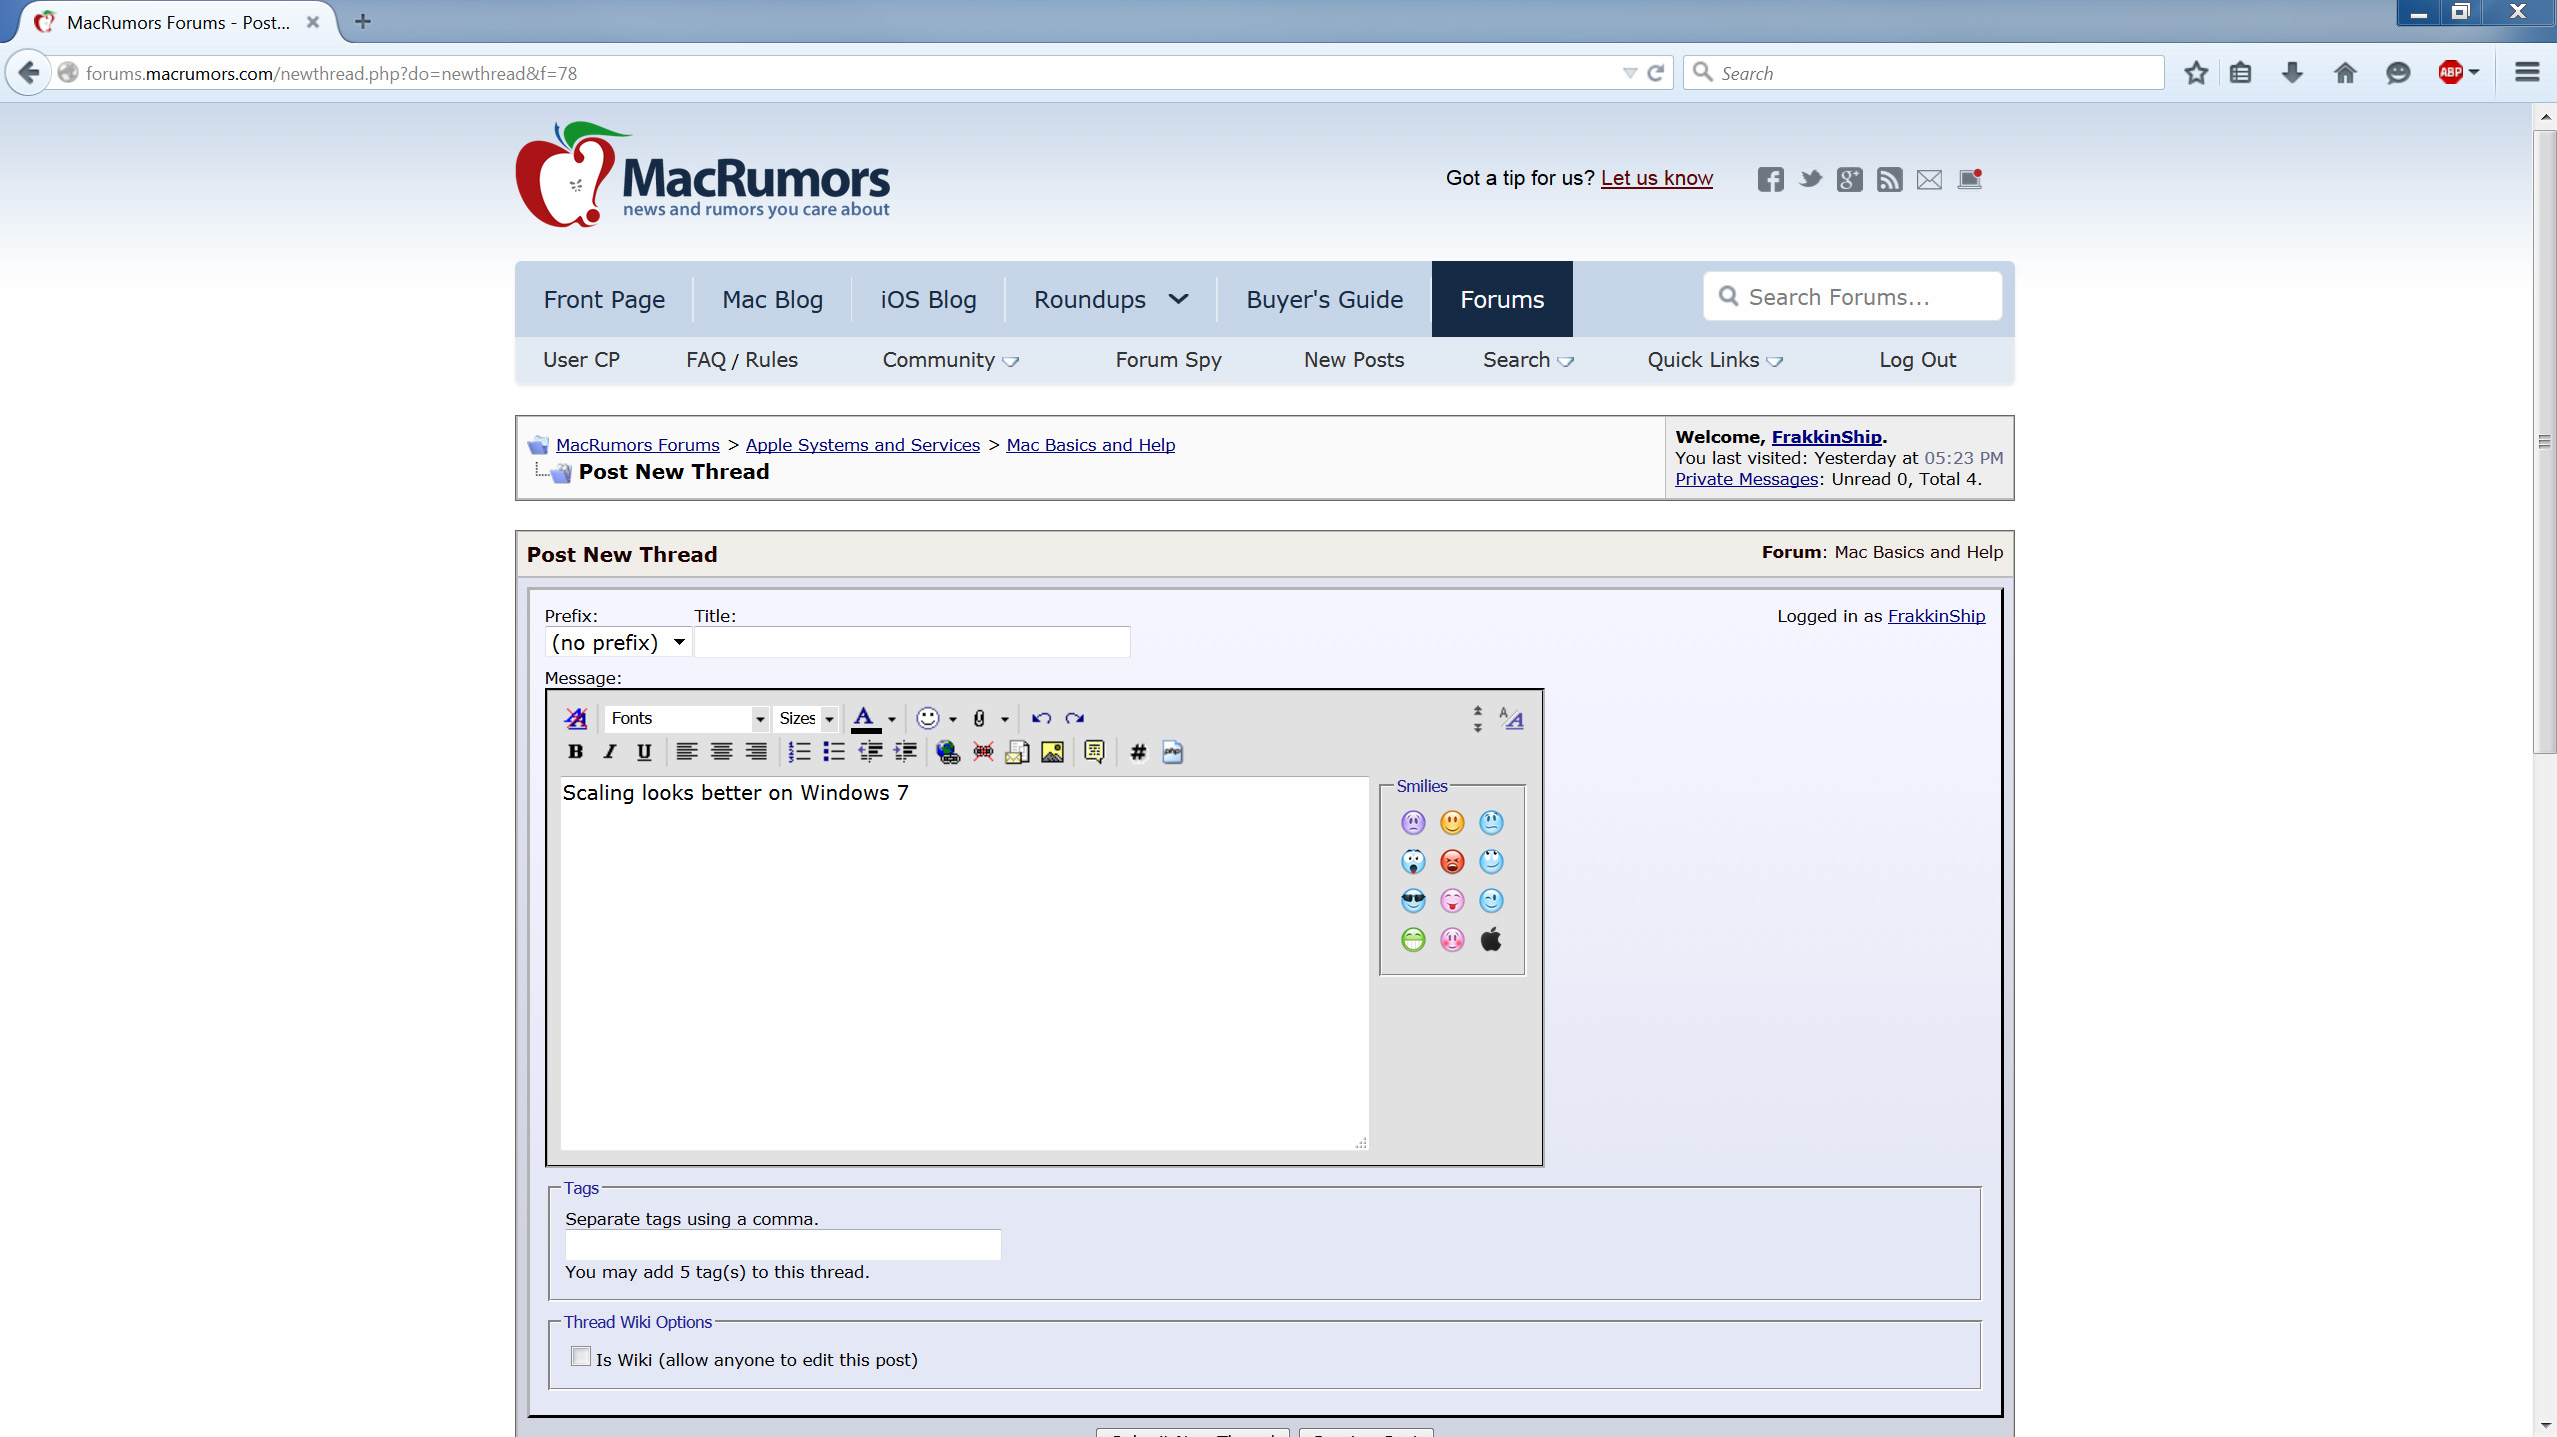2557x1437 pixels.
Task: Expand the Quick Links submenu
Action: 1715,360
